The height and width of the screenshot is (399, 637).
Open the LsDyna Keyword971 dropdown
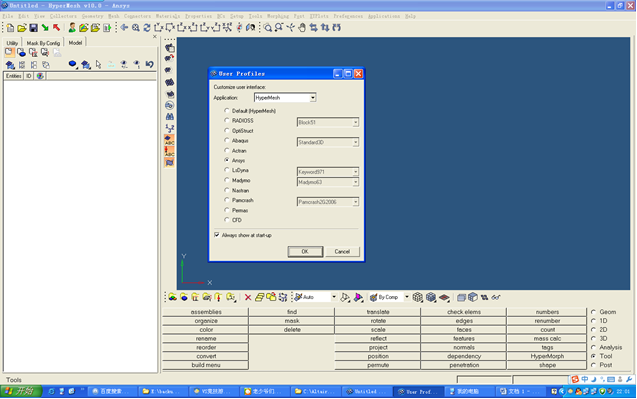(x=355, y=172)
